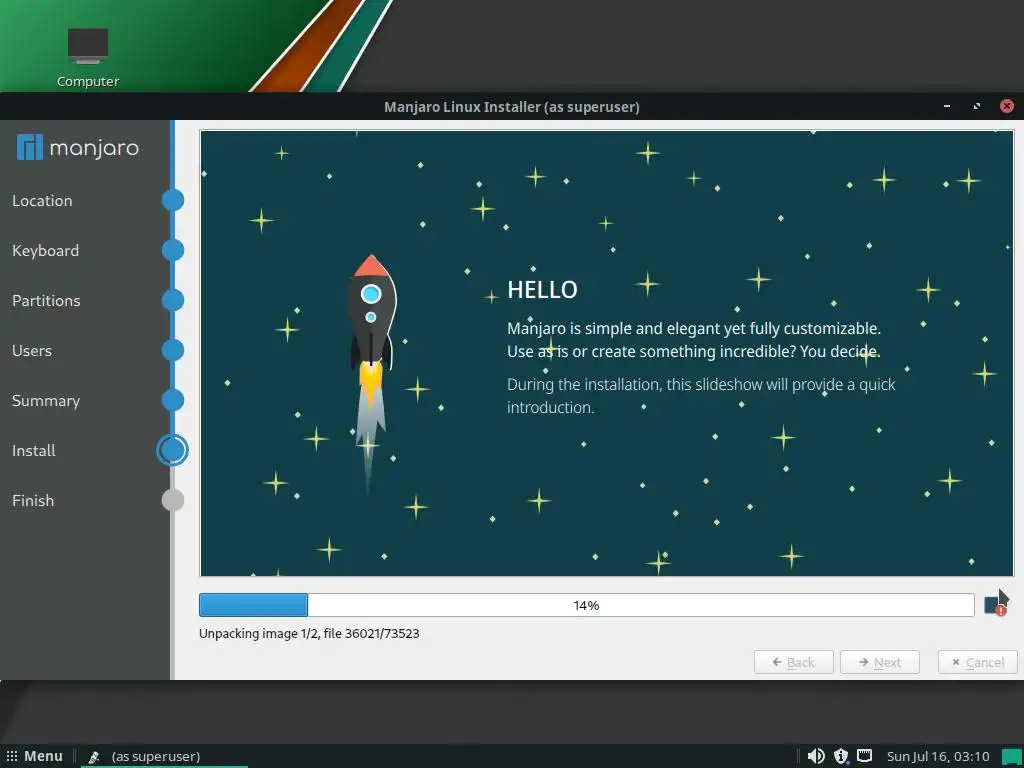
Task: Select the Keyboard step in the sidebar
Action: click(45, 251)
